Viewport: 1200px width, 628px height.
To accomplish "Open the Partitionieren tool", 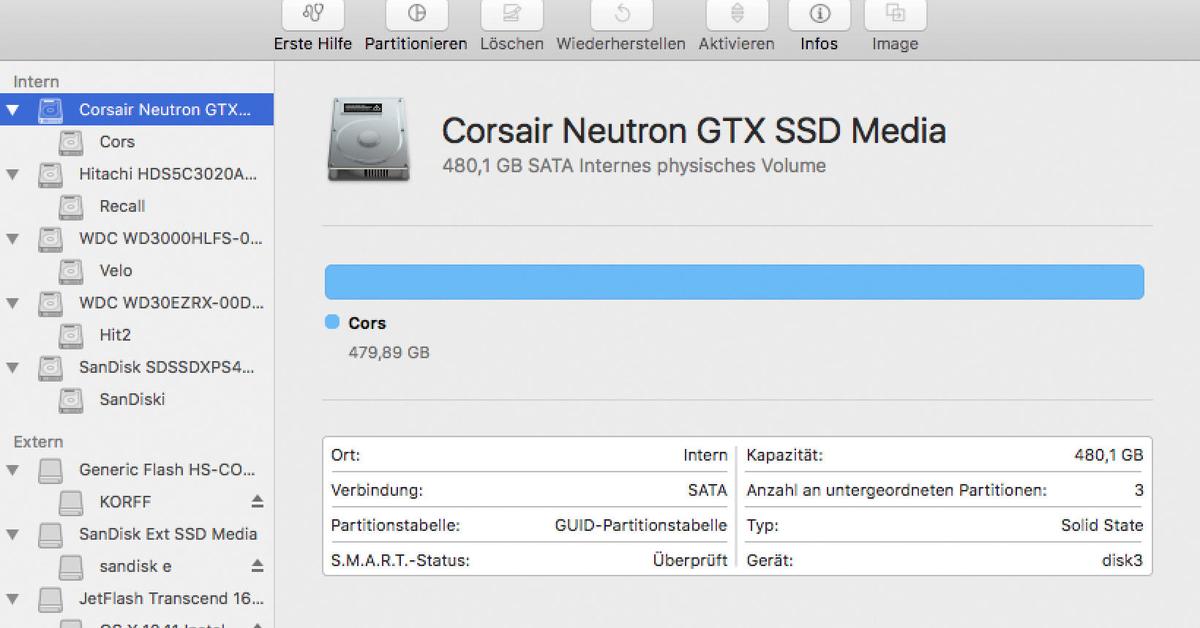I will (416, 14).
